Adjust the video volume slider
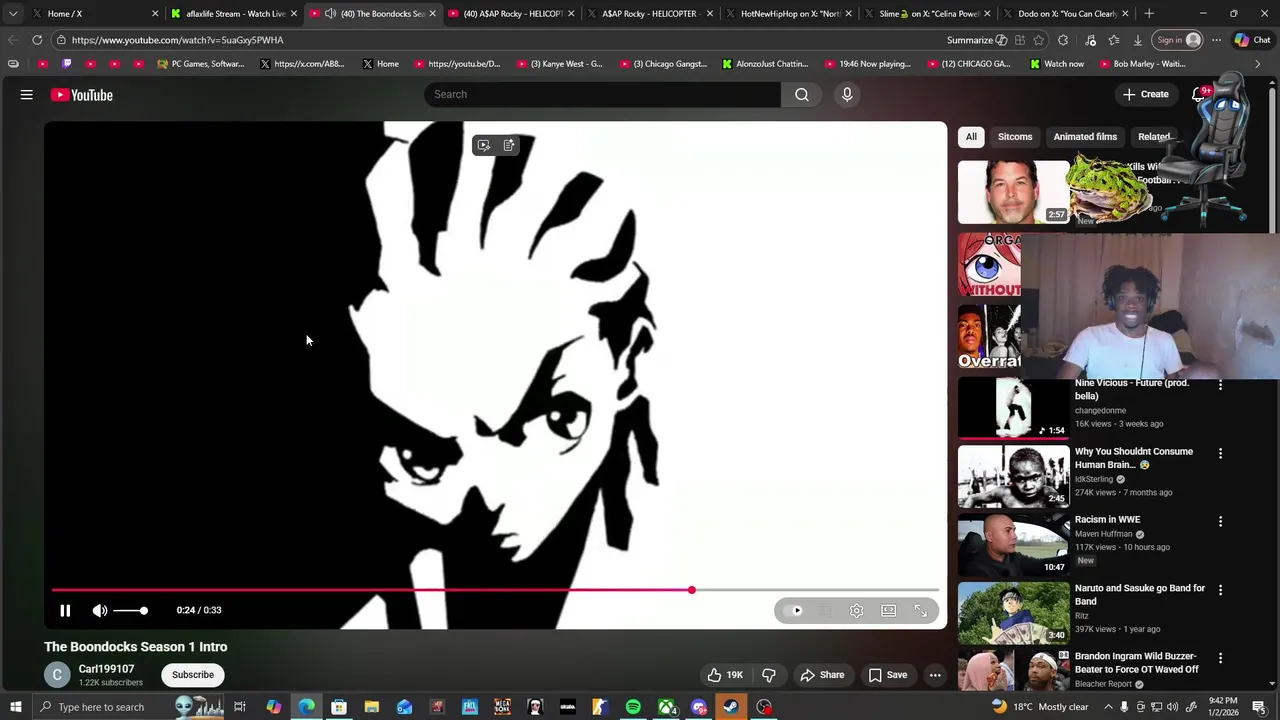Screen dimensions: 1280x720 click(x=130, y=610)
